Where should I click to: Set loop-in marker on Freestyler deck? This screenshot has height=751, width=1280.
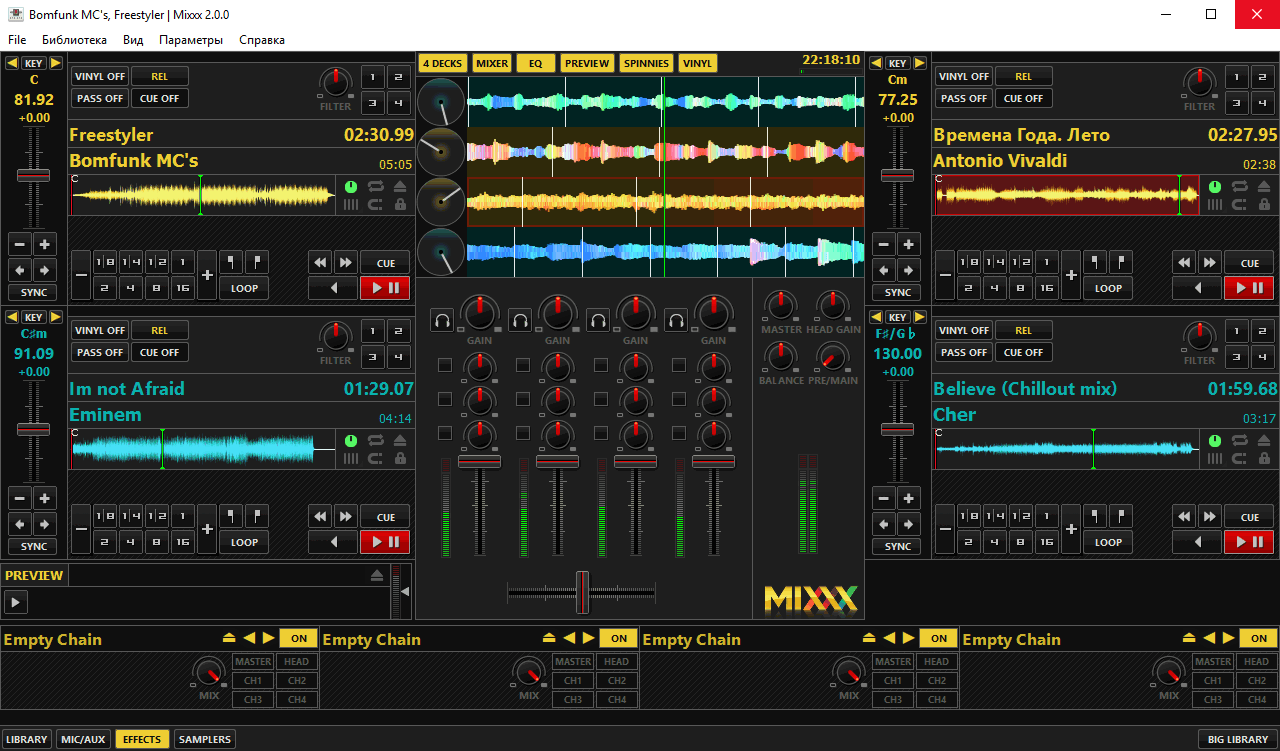point(231,263)
